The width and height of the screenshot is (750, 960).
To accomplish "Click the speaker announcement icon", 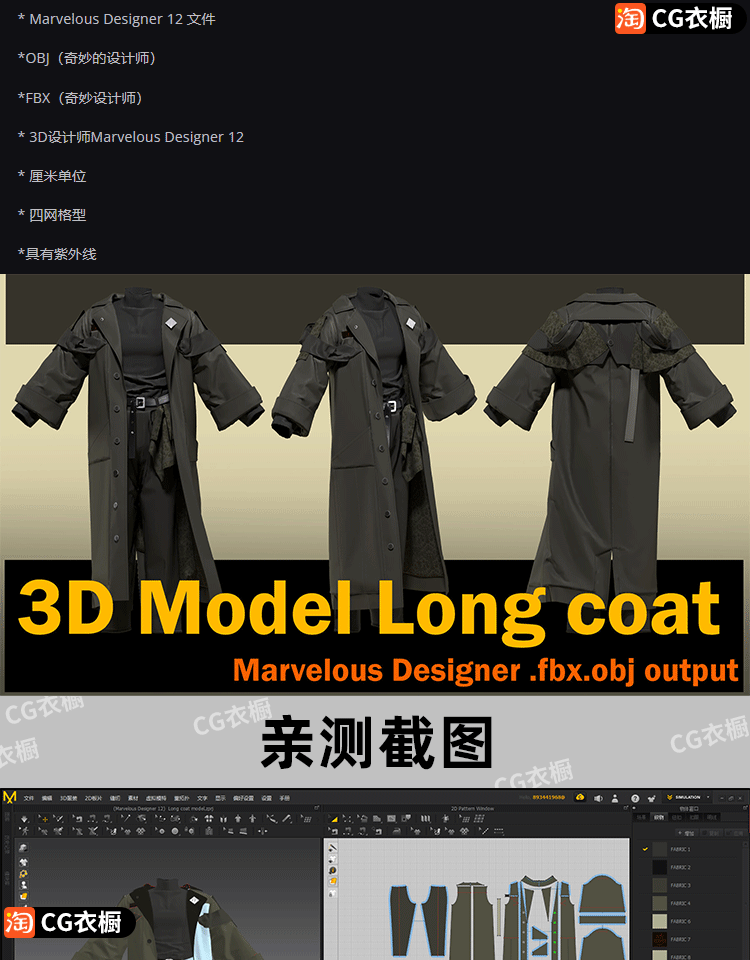I will tap(598, 798).
